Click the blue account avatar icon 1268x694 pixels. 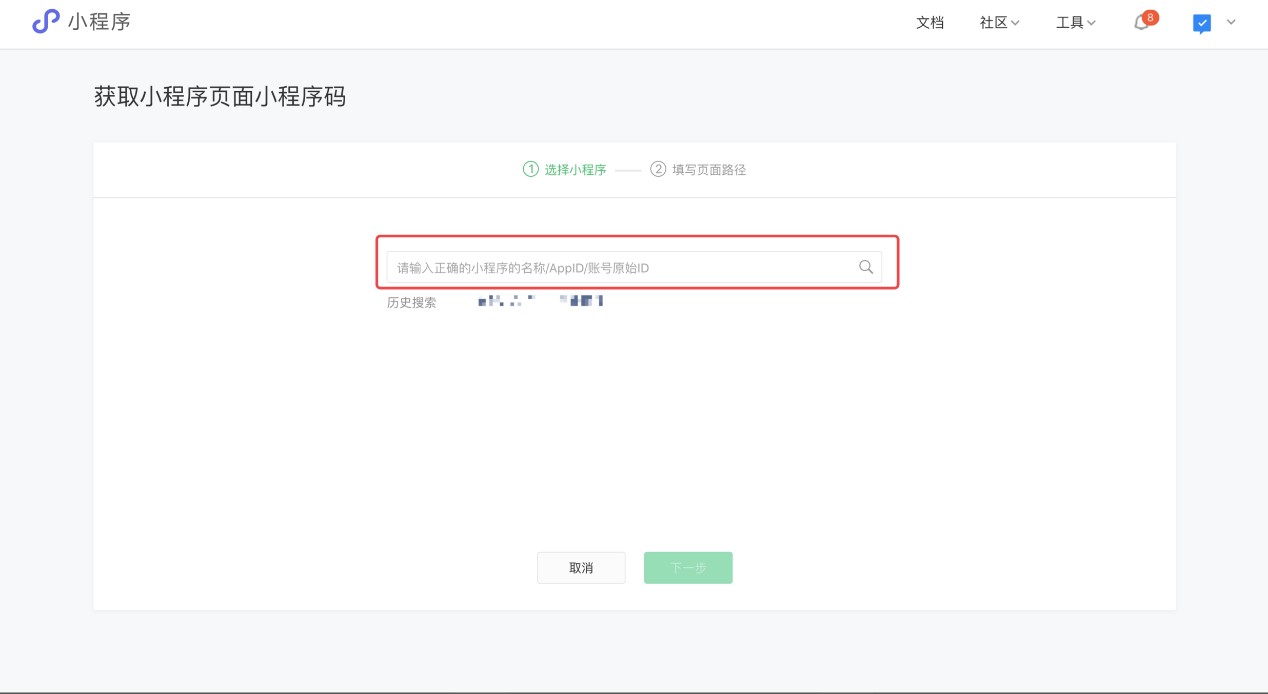[1202, 24]
